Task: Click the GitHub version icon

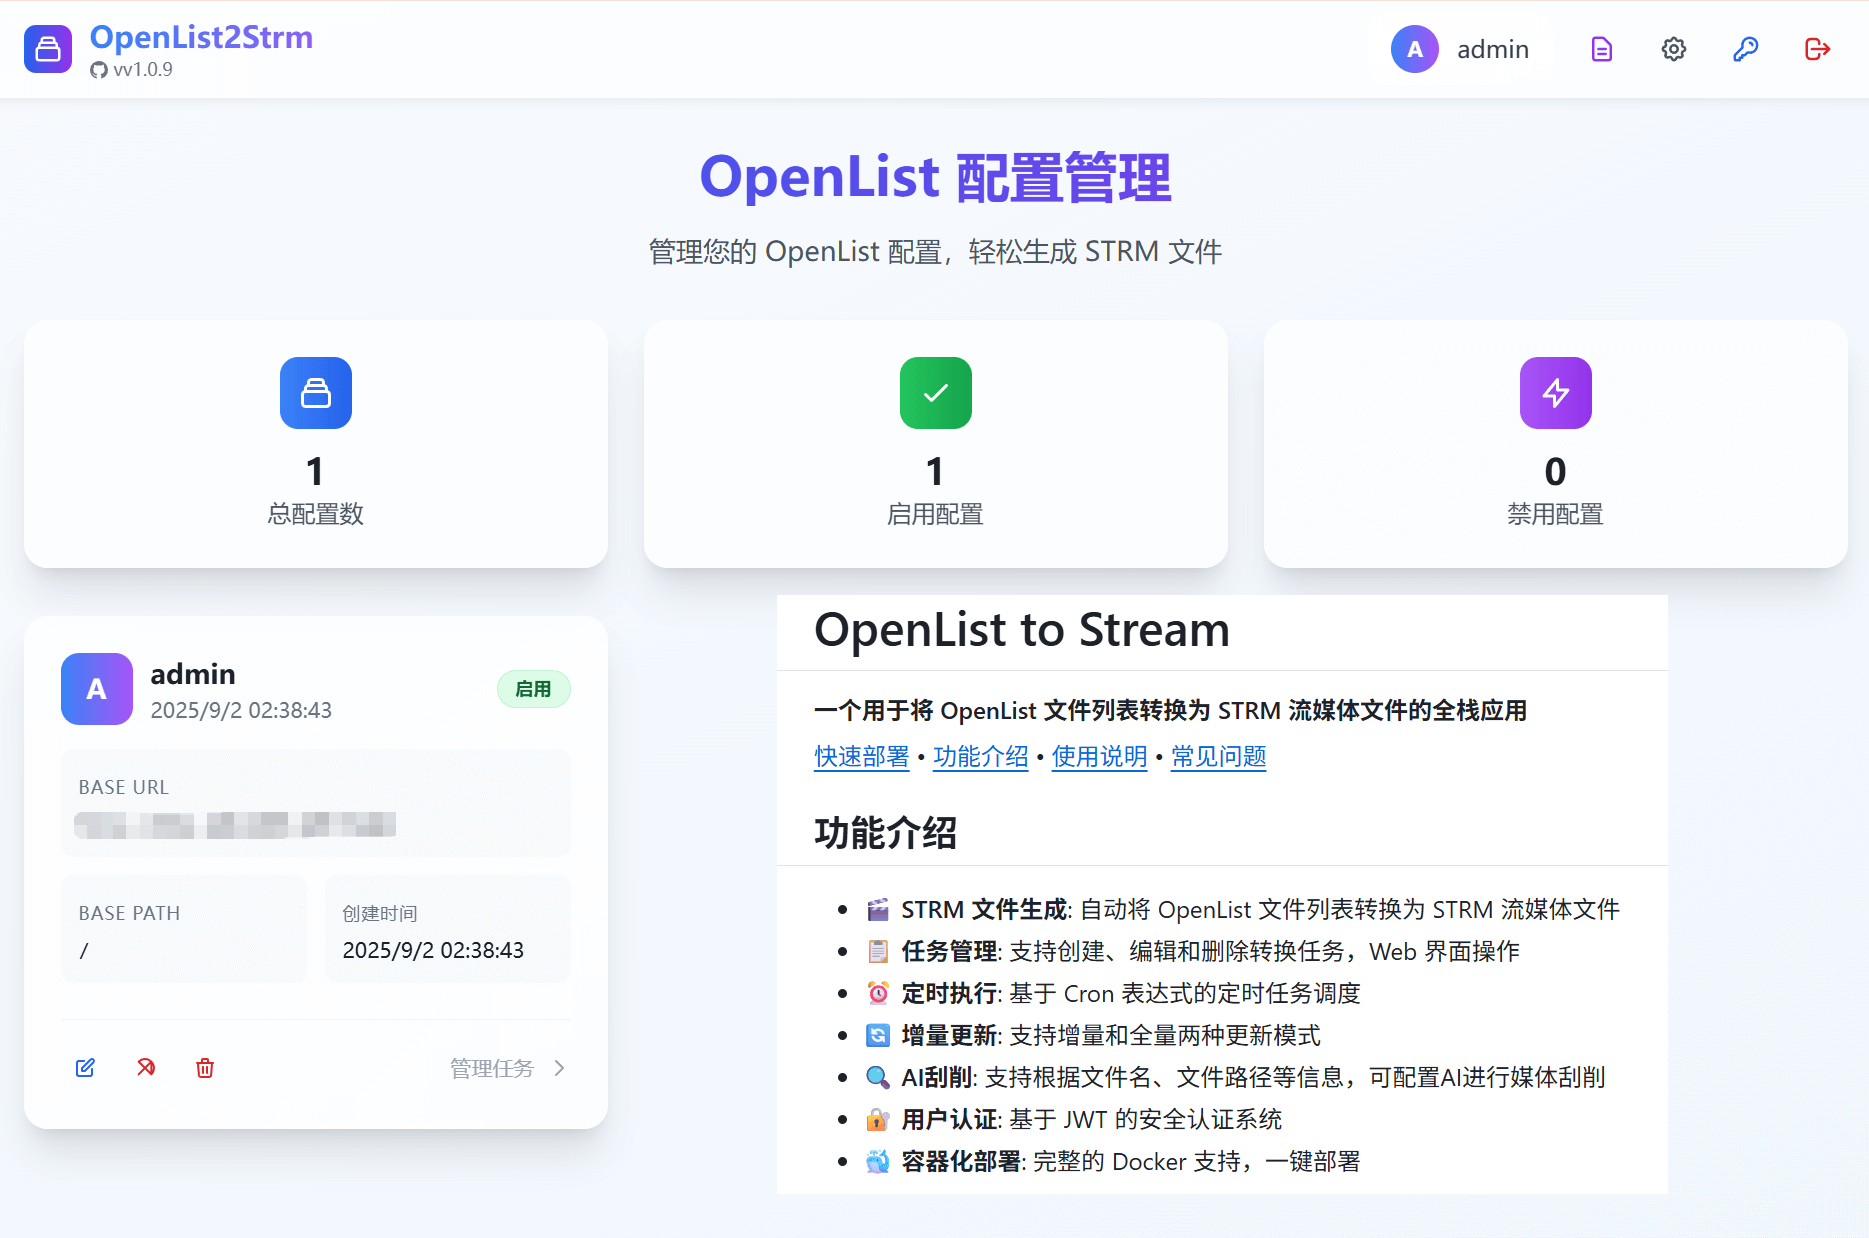Action: [x=99, y=70]
